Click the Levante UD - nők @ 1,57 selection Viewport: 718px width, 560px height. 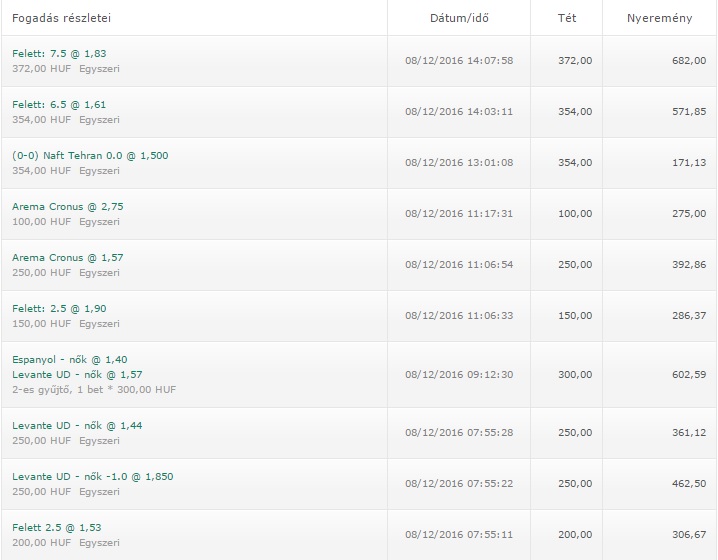[x=78, y=373]
